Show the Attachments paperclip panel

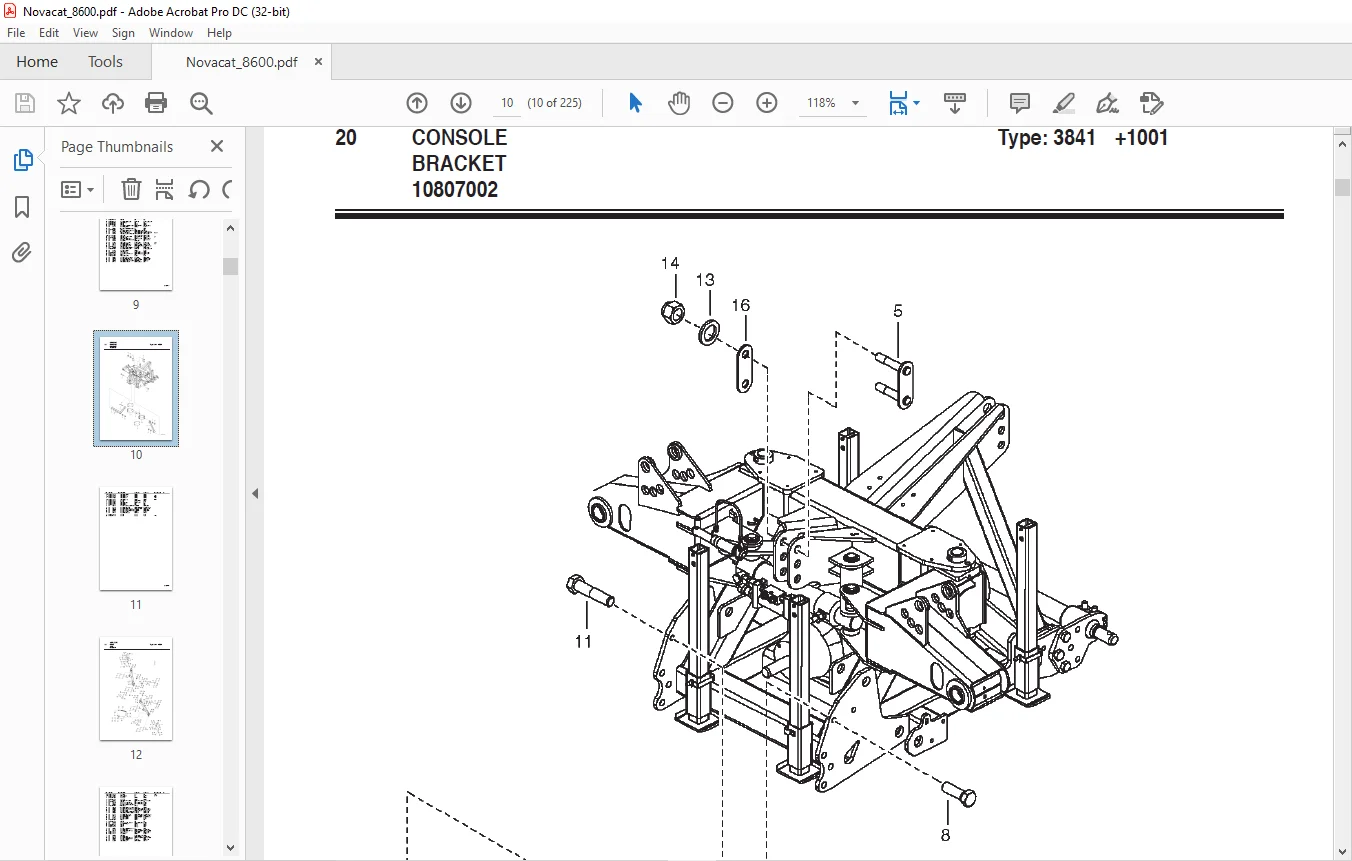pos(22,252)
